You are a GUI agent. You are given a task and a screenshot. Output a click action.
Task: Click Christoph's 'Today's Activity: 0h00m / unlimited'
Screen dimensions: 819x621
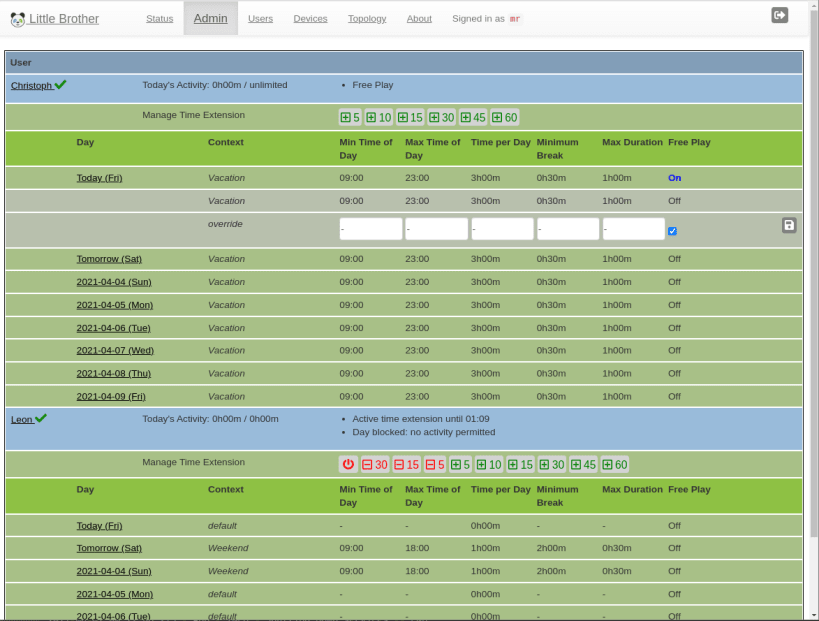click(215, 85)
